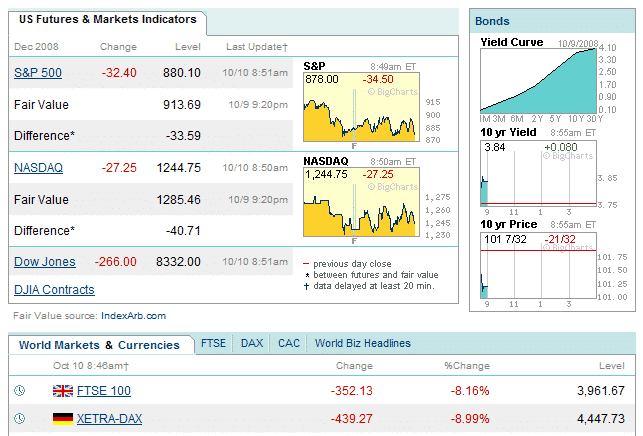Switch to the DAX tab

tap(252, 343)
